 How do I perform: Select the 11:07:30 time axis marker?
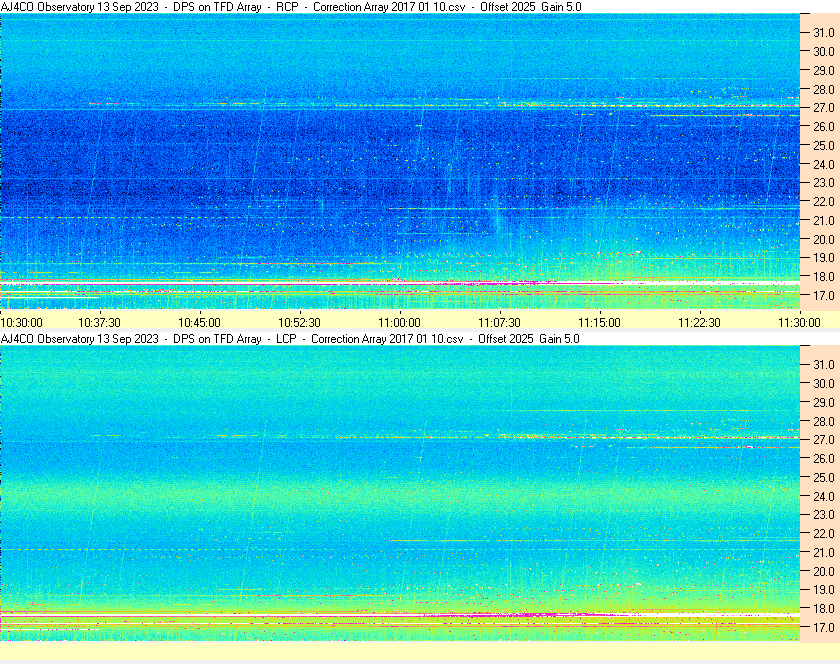point(500,322)
